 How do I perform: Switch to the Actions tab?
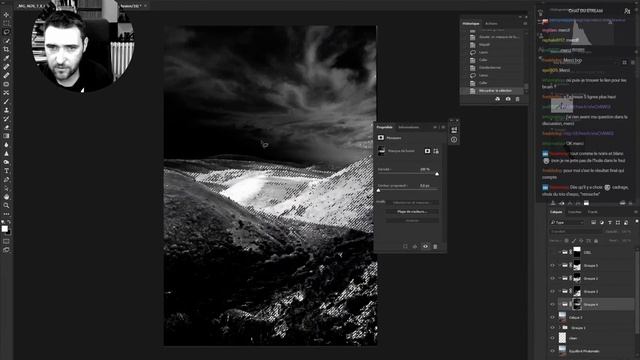click(491, 24)
